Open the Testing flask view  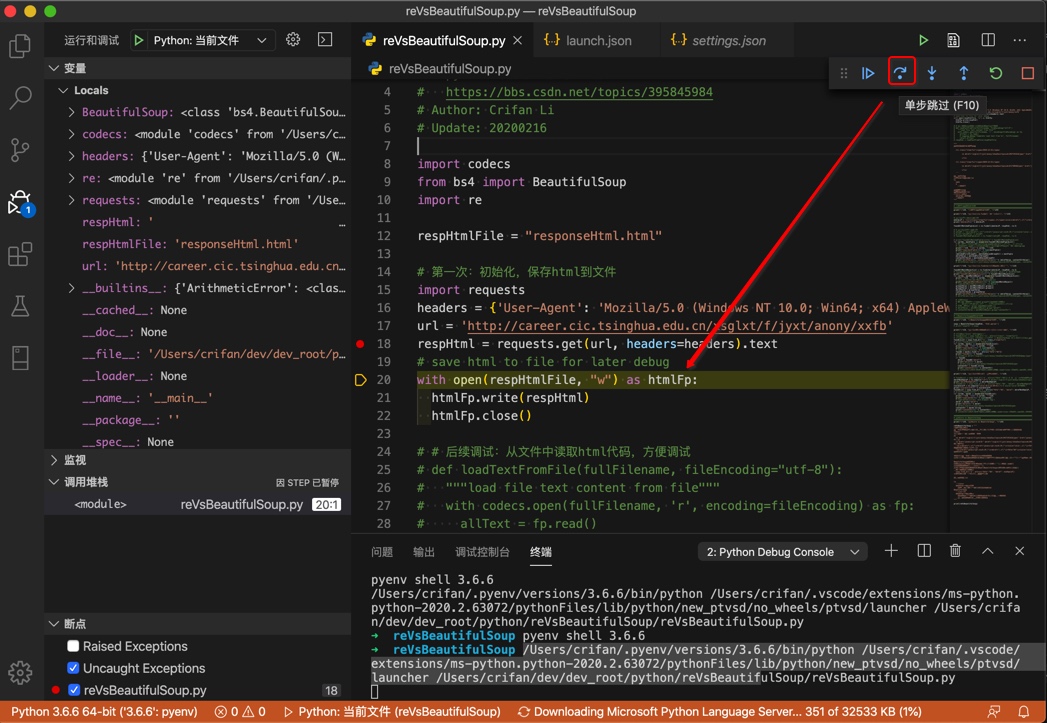20,306
